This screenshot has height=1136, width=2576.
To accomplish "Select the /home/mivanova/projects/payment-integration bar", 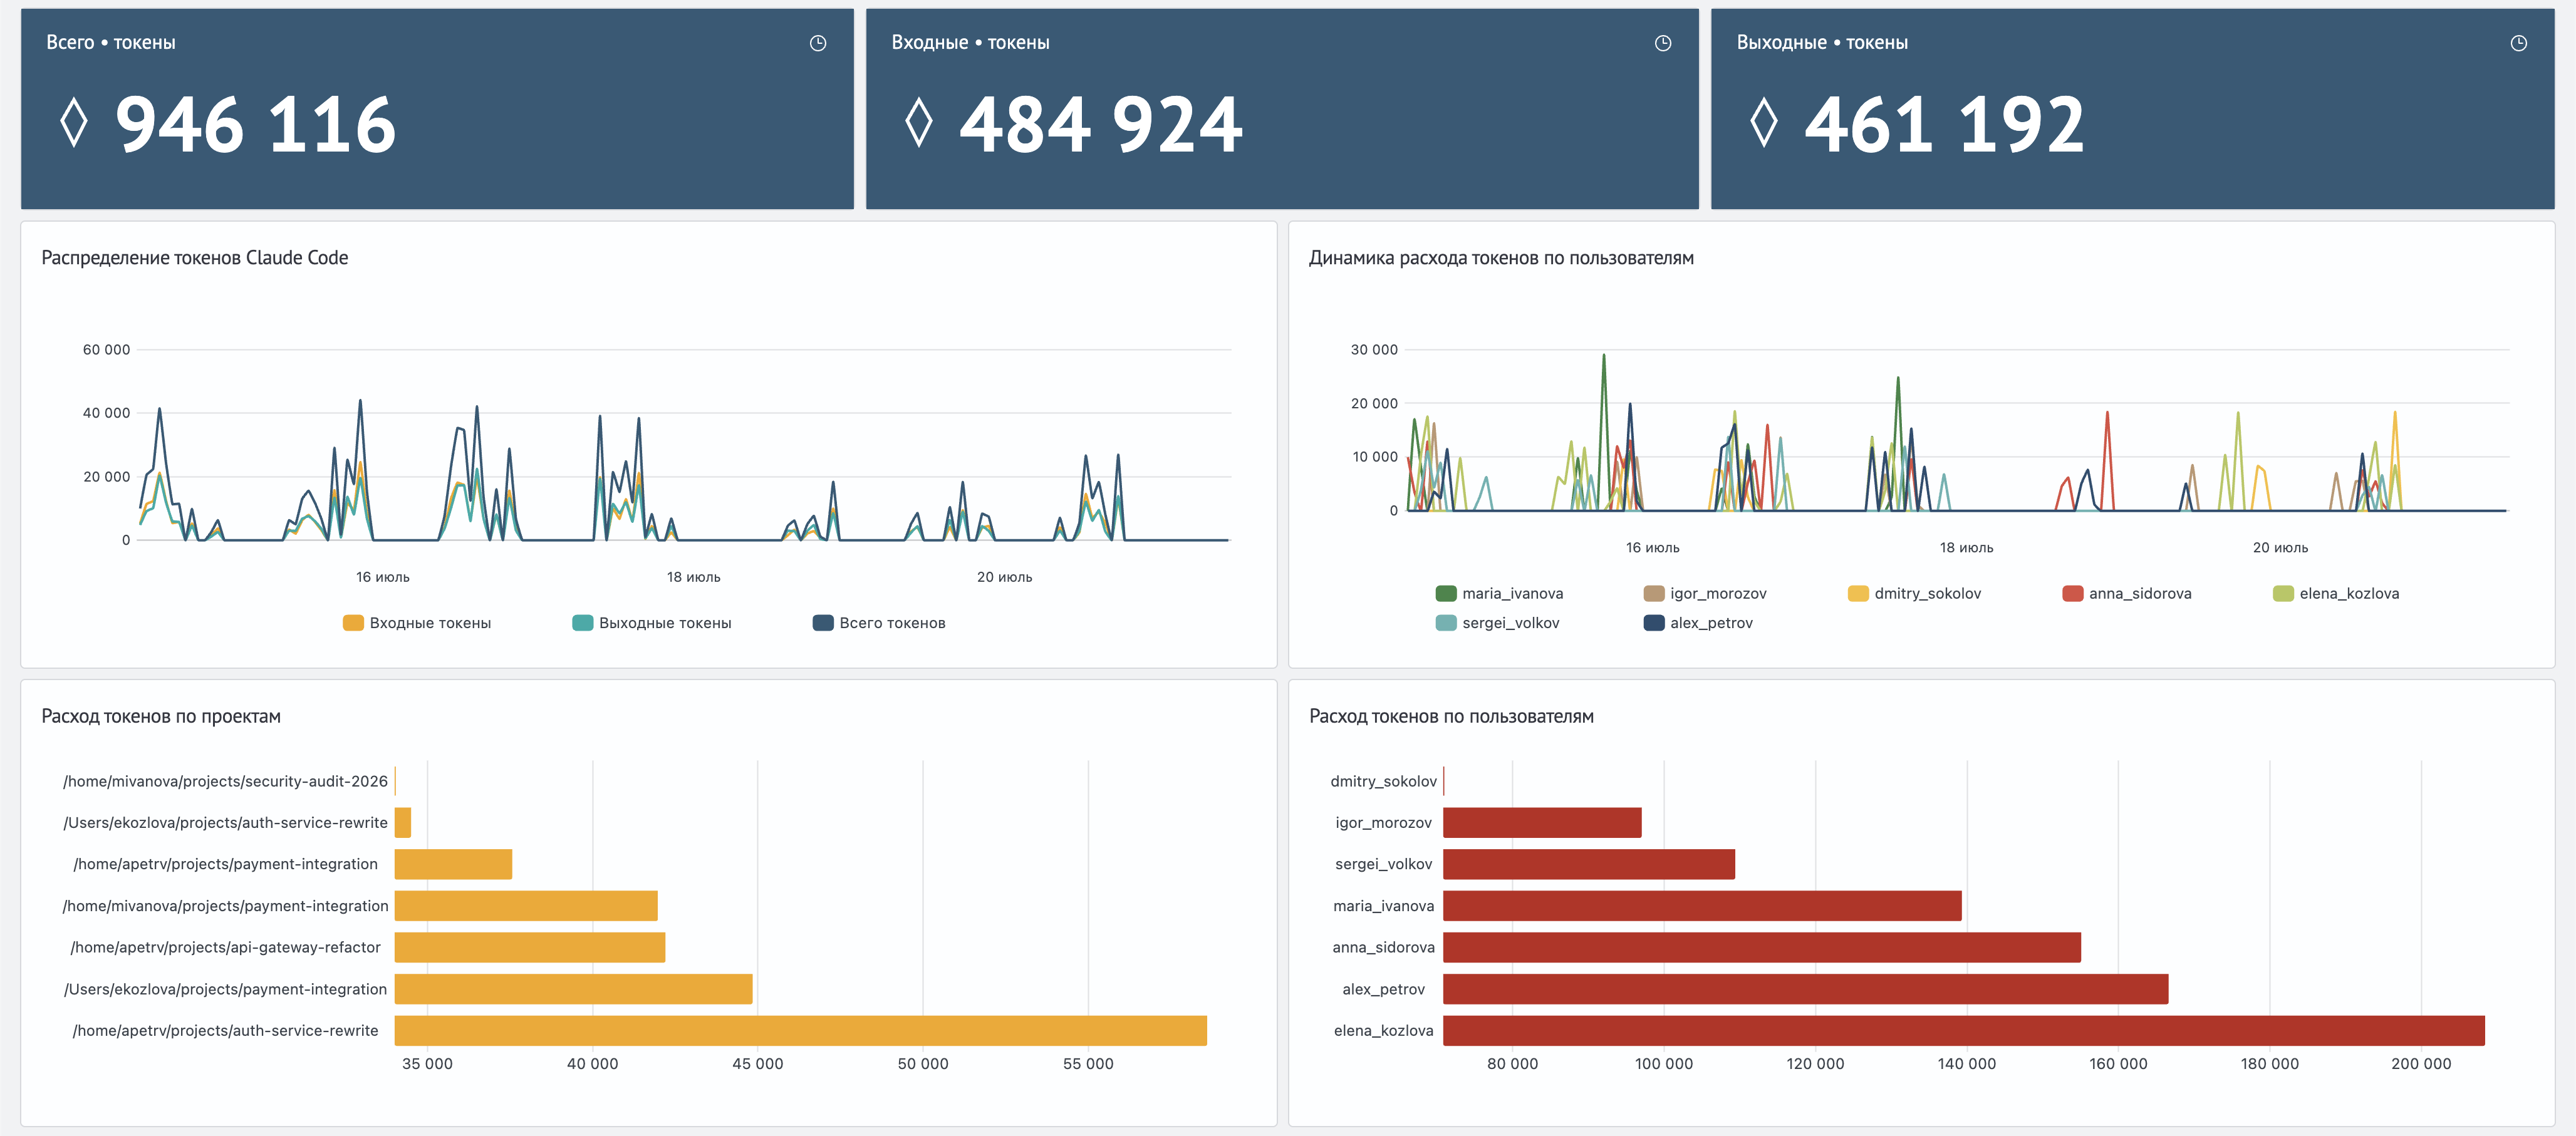I will (x=526, y=906).
